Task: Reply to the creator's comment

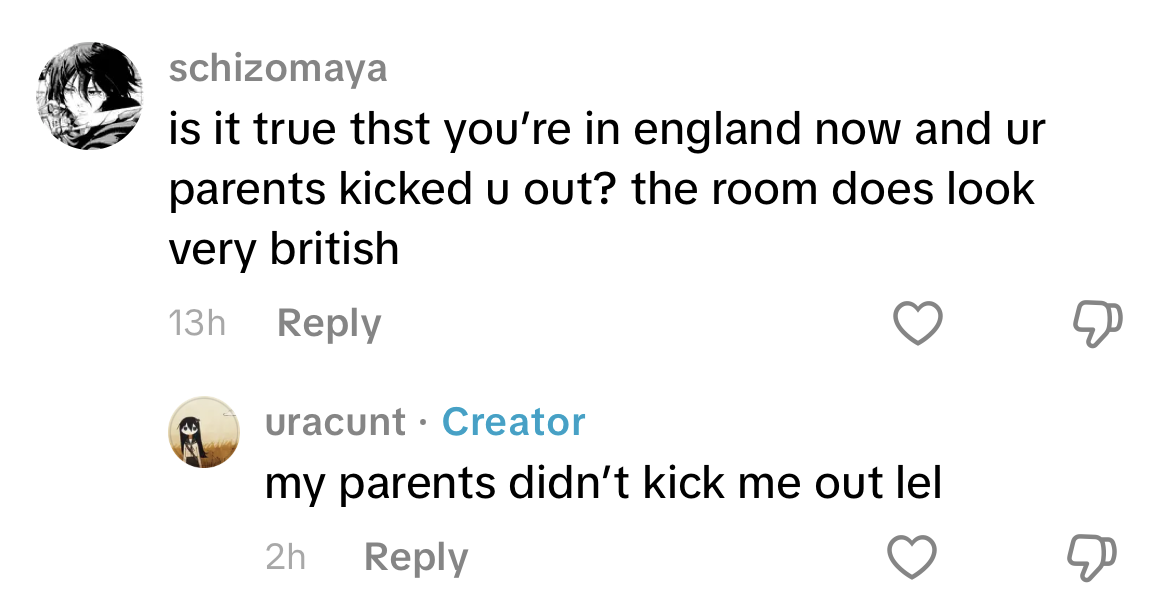Action: click(x=415, y=557)
